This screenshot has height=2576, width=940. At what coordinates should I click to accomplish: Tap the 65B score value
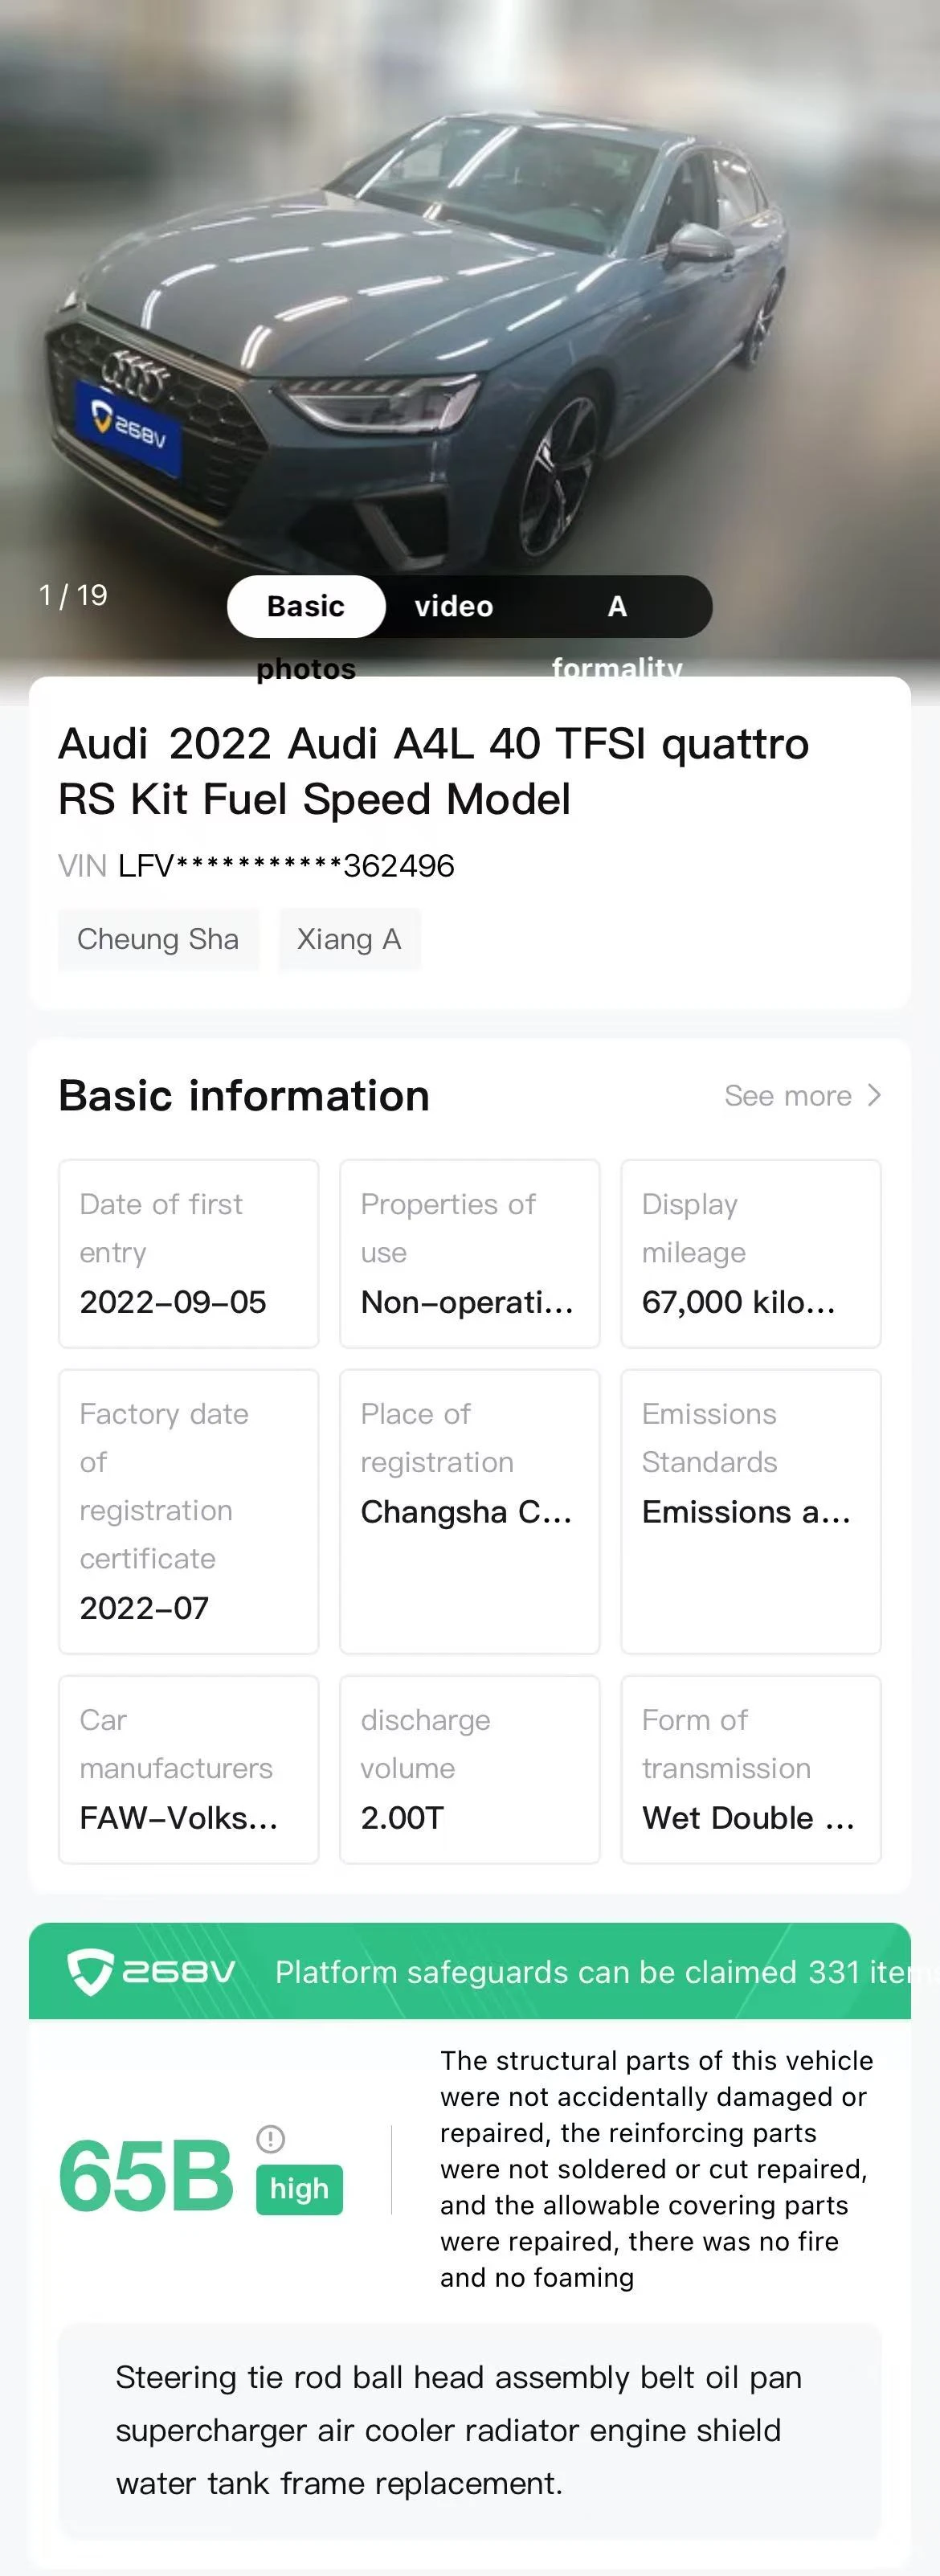(x=146, y=2176)
